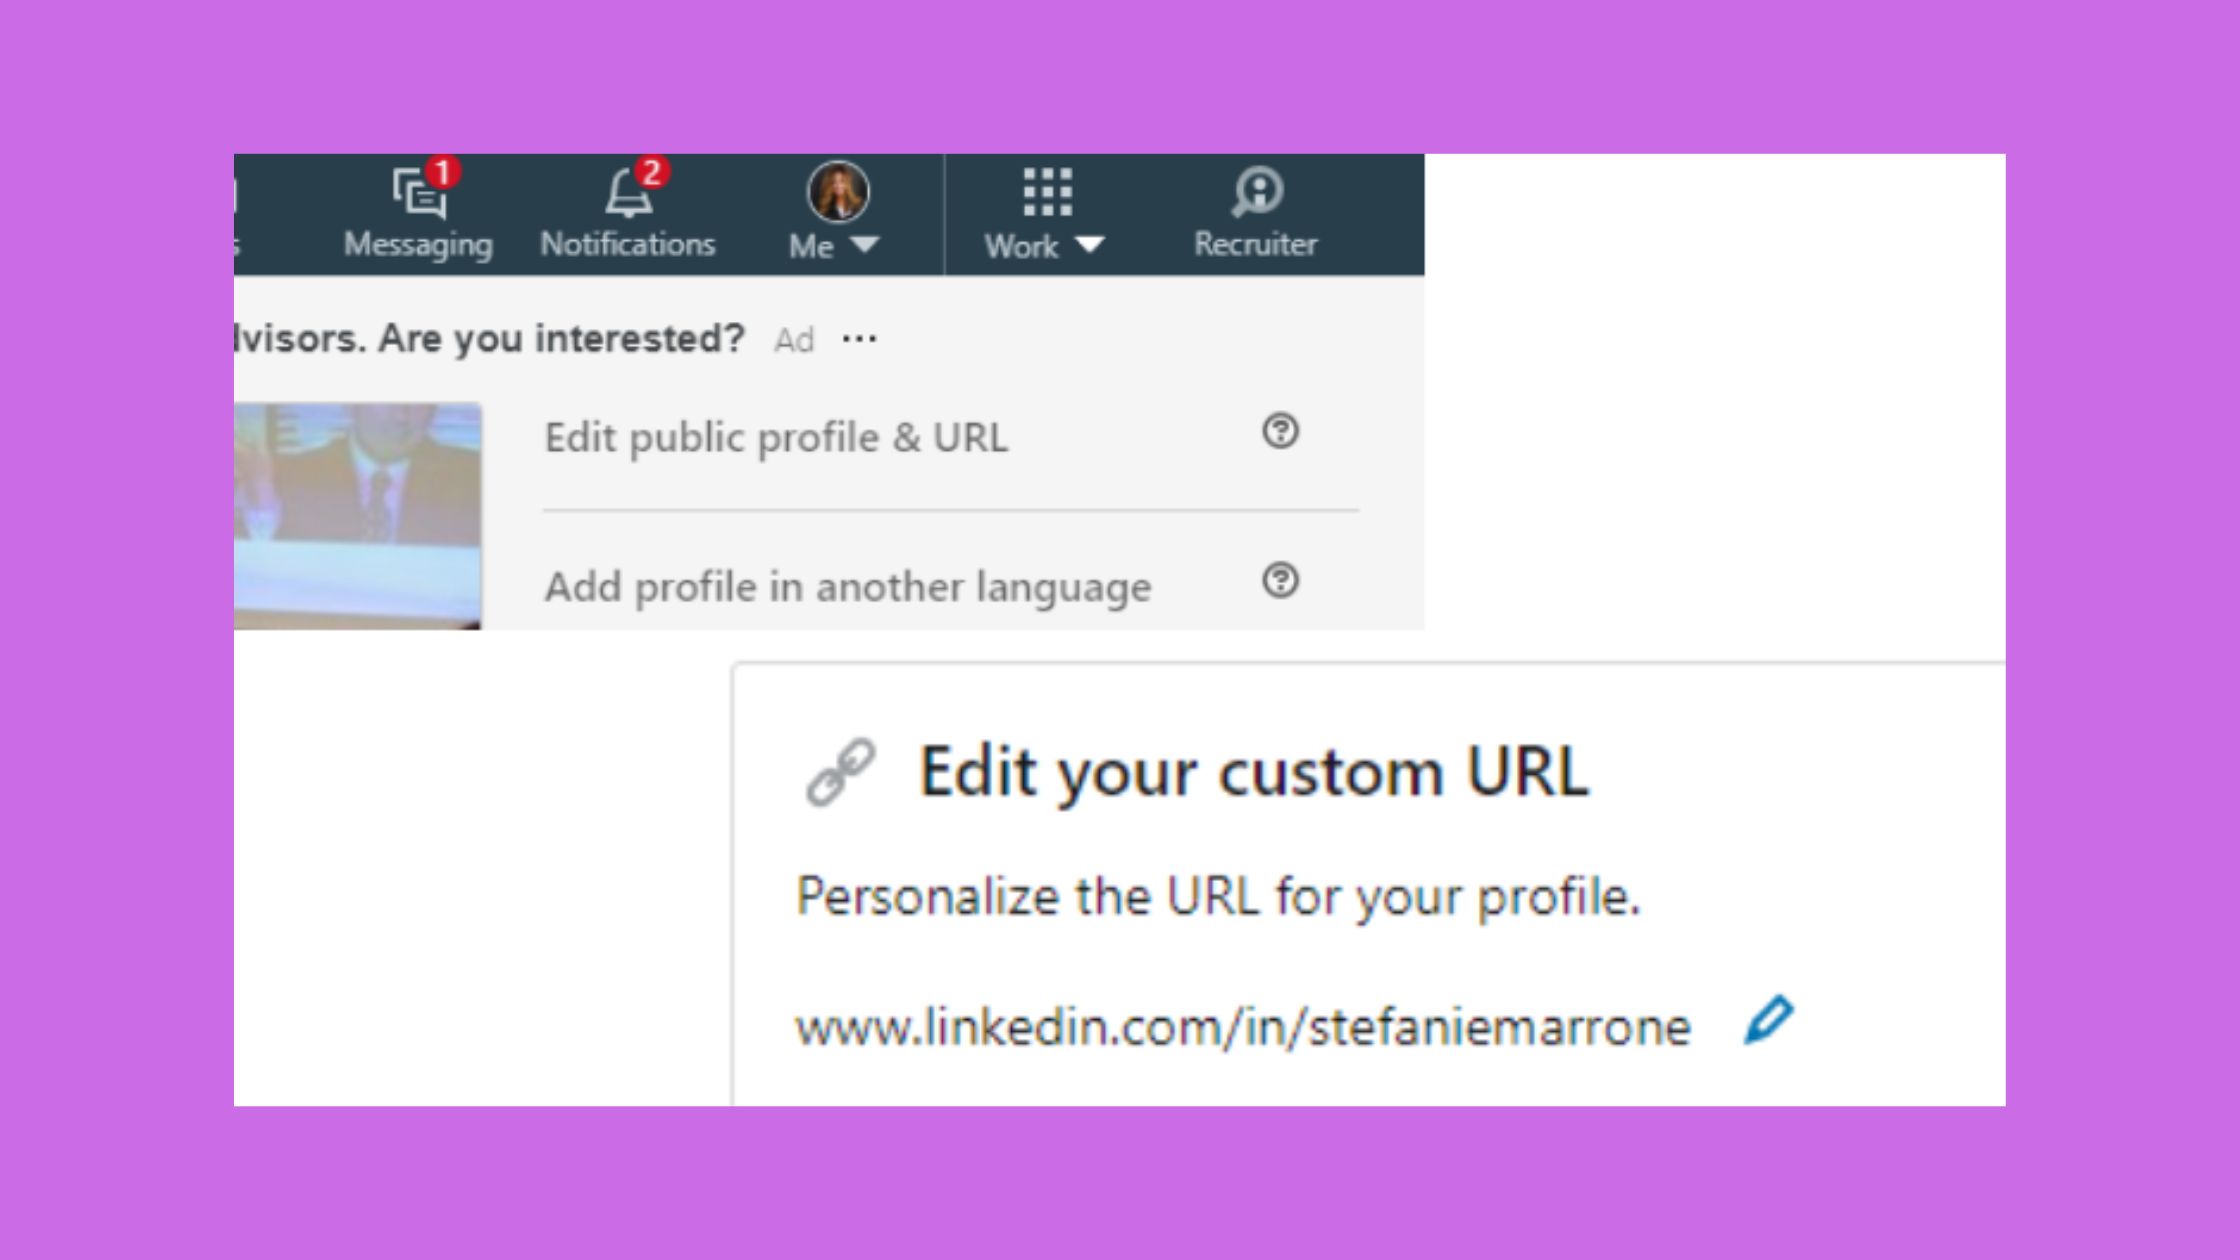The image size is (2240, 1260).
Task: Click the red Messaging badge showing 1
Action: click(x=443, y=172)
